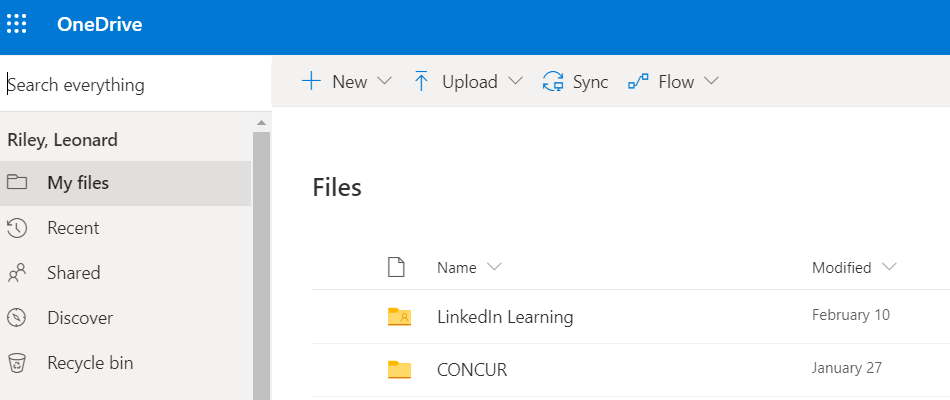Viewport: 950px width, 400px height.
Task: Expand the Modified column chevron
Action: pyautogui.click(x=889, y=267)
